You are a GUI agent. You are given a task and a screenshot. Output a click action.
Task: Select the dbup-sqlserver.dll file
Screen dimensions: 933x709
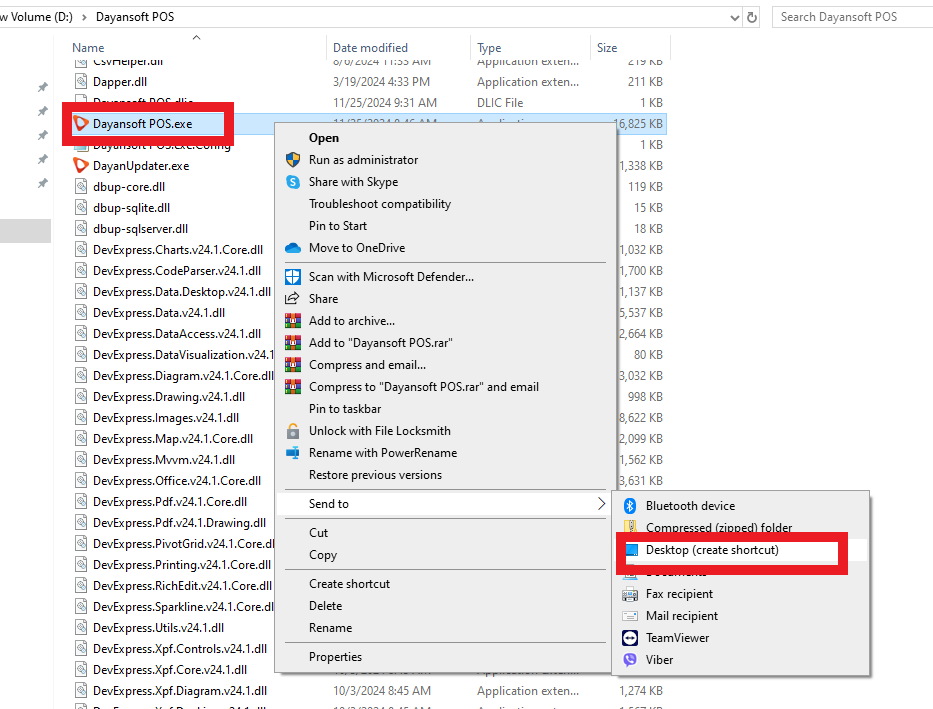pyautogui.click(x=140, y=229)
